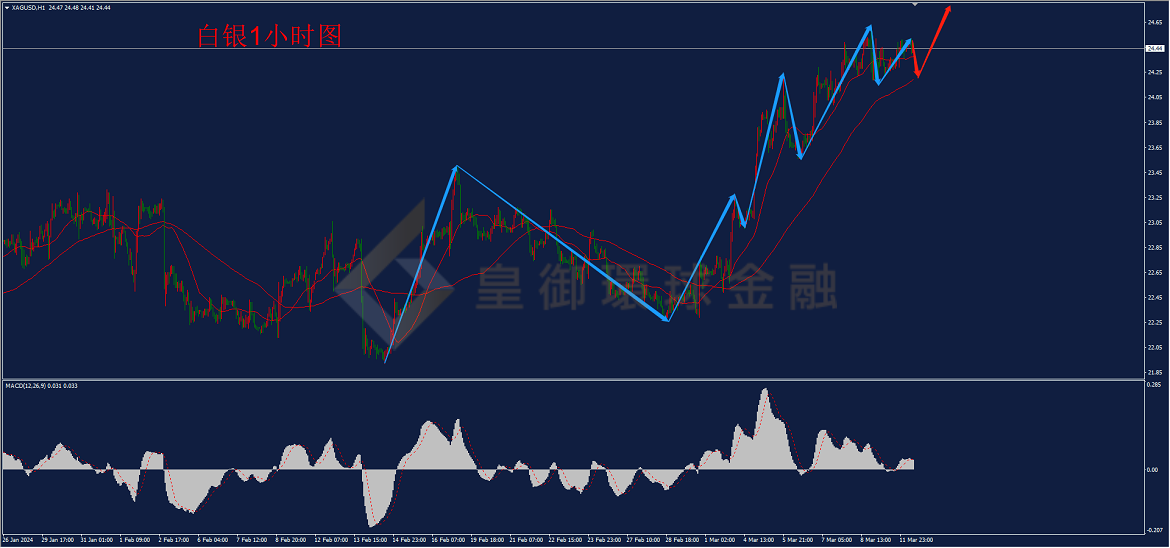Click the red 白银1小时图 title text
Image resolution: width=1170 pixels, height=548 pixels.
click(269, 36)
